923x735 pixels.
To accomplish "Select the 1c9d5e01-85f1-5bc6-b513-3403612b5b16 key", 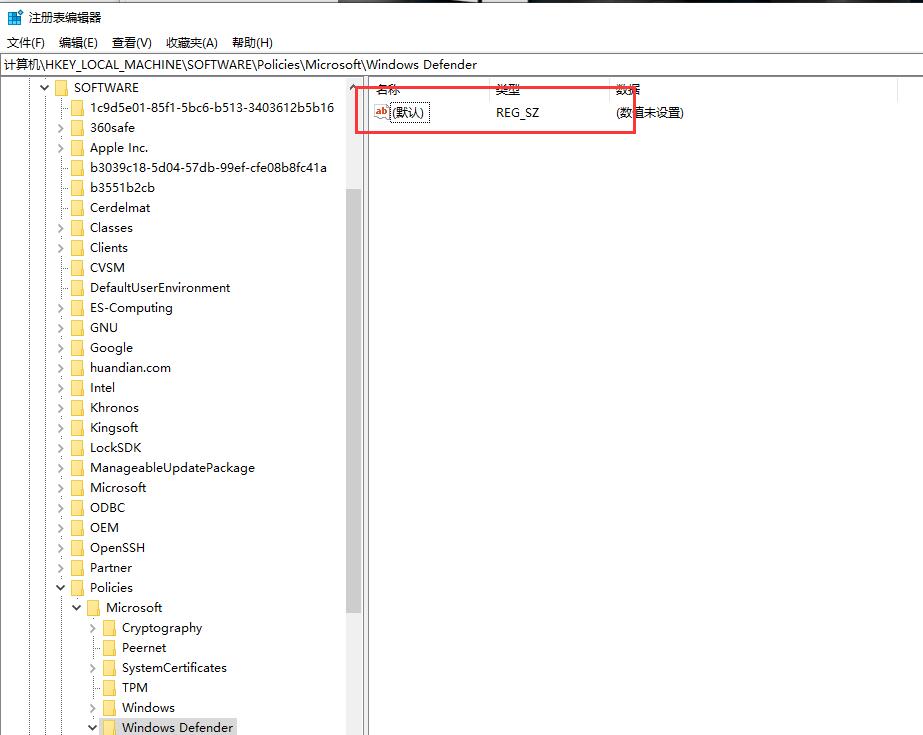I will tap(212, 108).
